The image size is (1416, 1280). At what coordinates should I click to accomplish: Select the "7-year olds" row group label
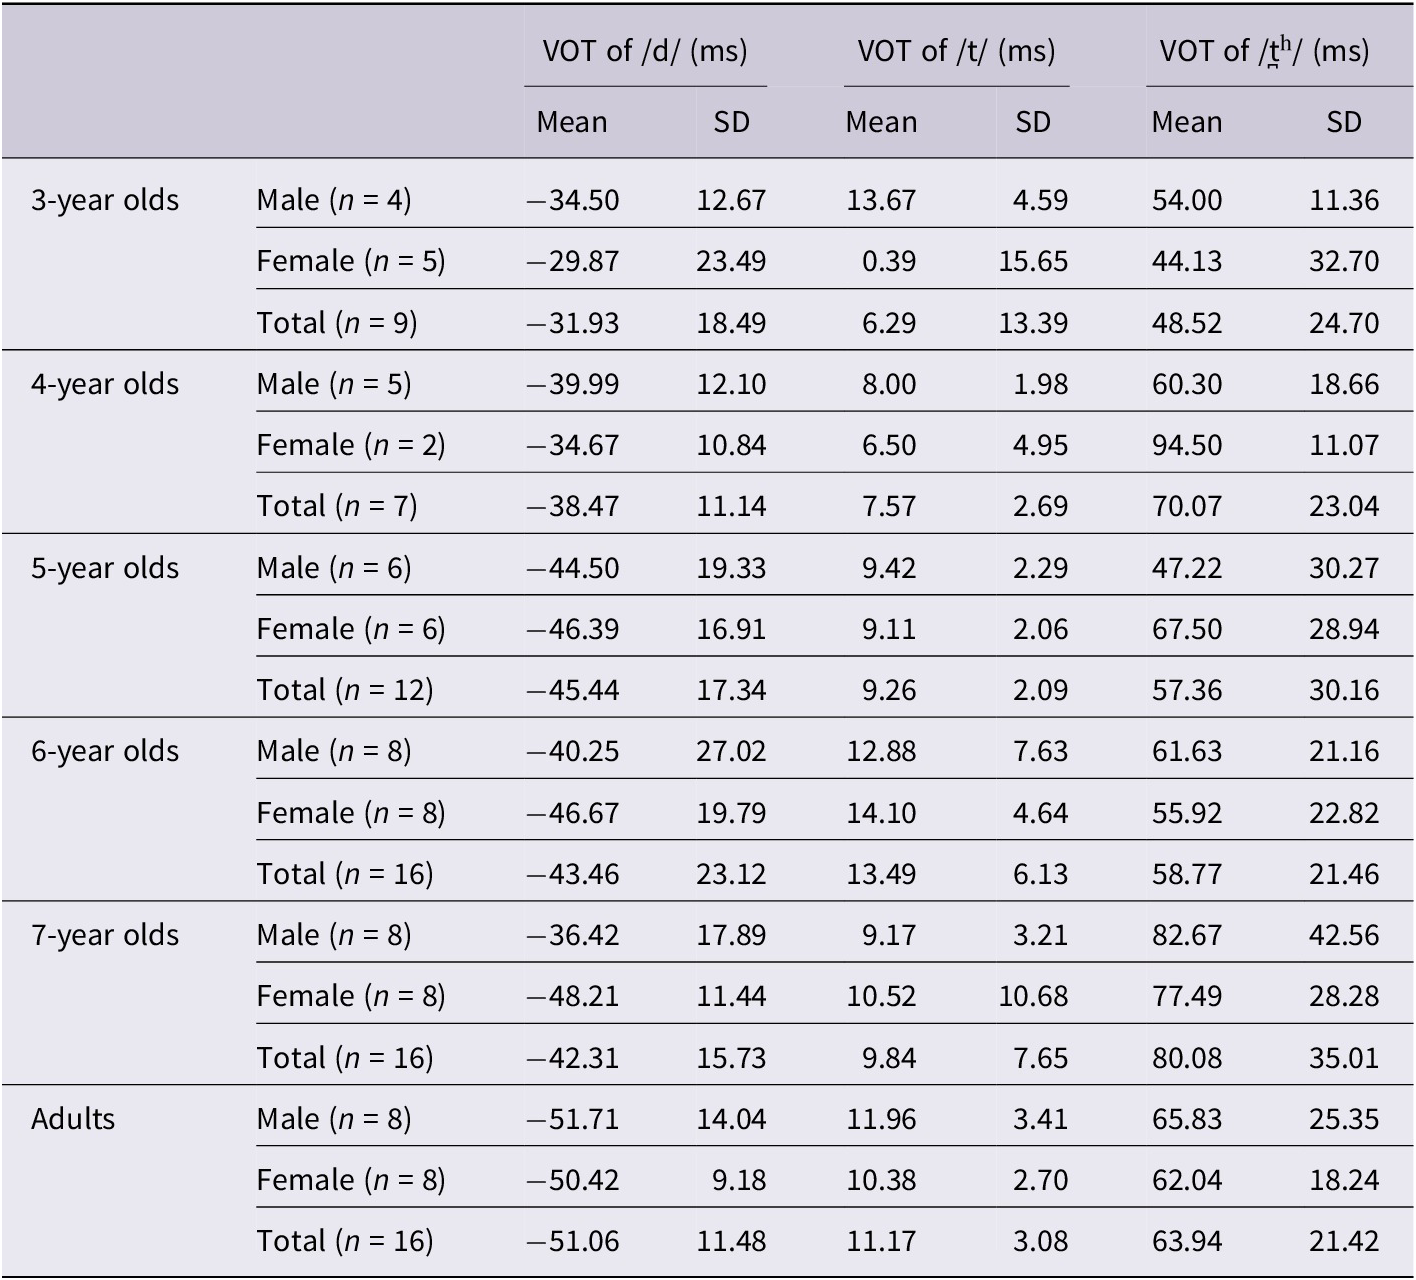click(x=105, y=935)
